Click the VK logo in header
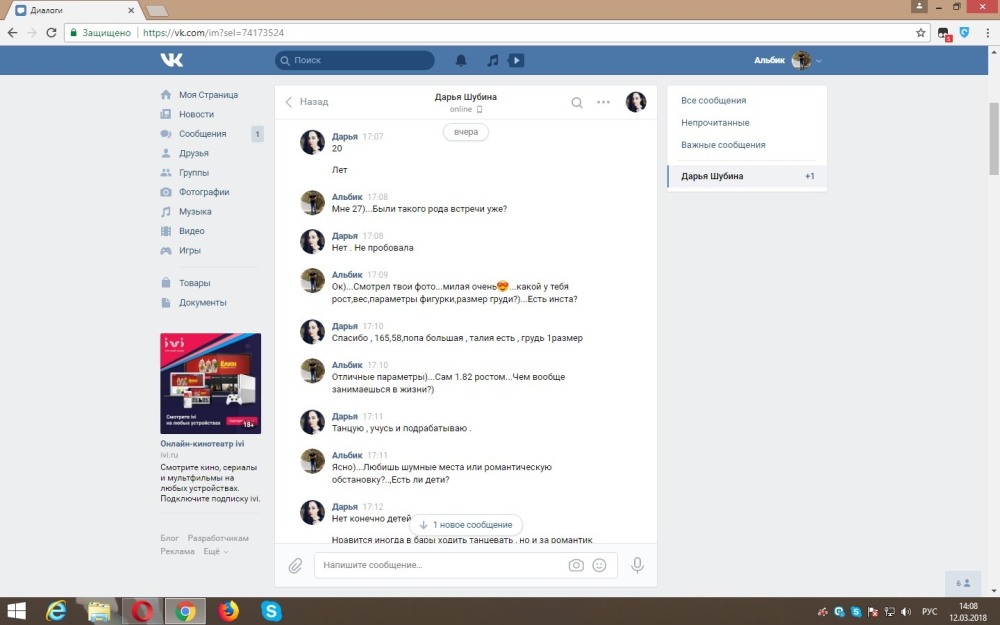This screenshot has height=625, width=1000. pos(171,60)
